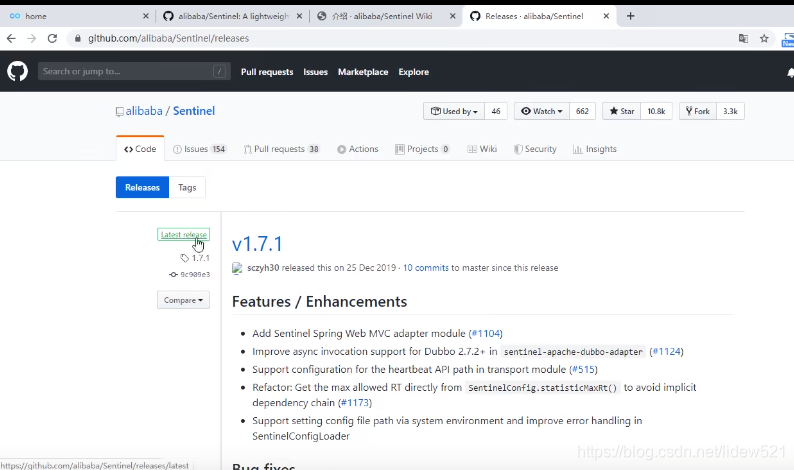This screenshot has width=794, height=470.
Task: Click Pull requests in top navigation
Action: pos(267,72)
